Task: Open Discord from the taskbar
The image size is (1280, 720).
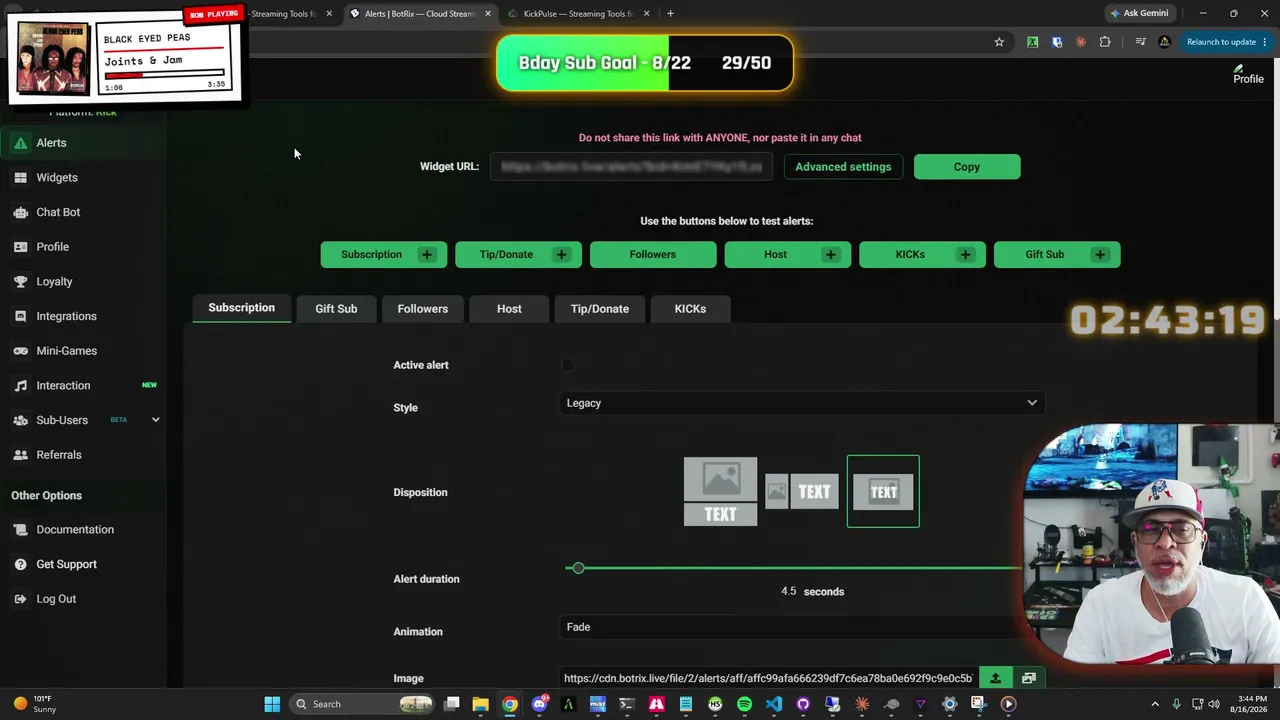Action: 539,704
